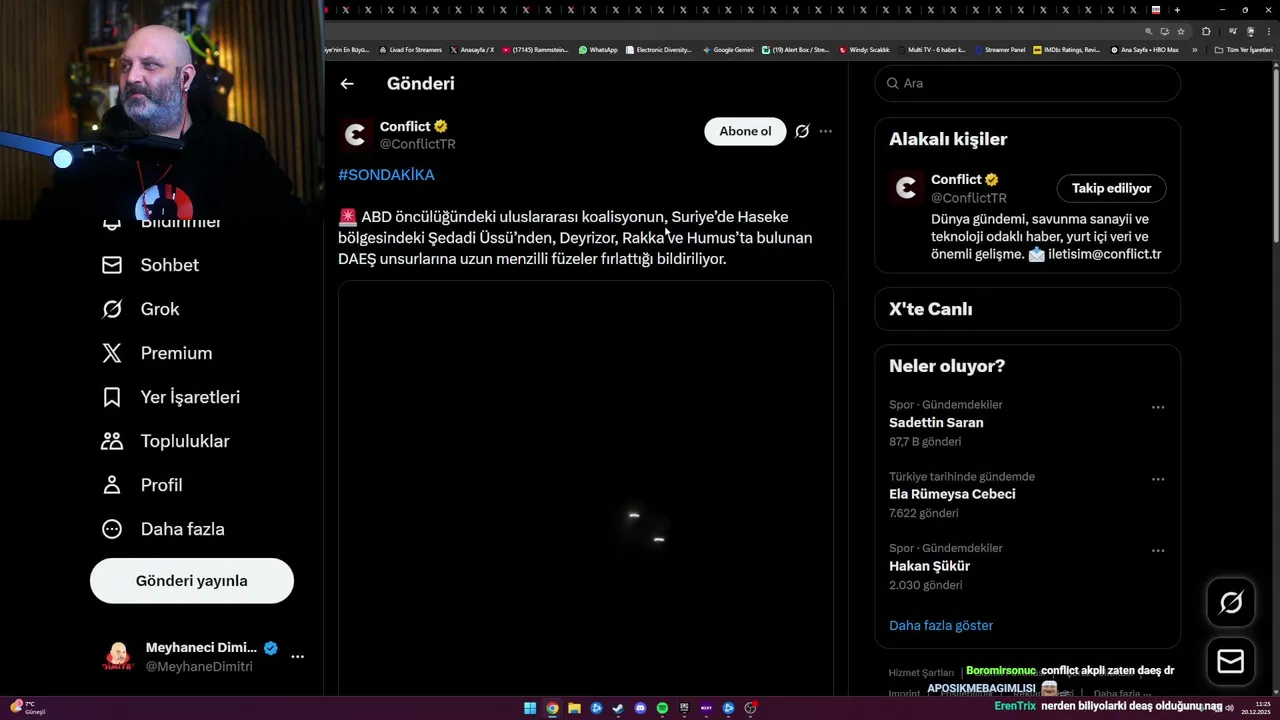Bookmark this page with star icon
The image size is (1280, 720).
(1181, 31)
